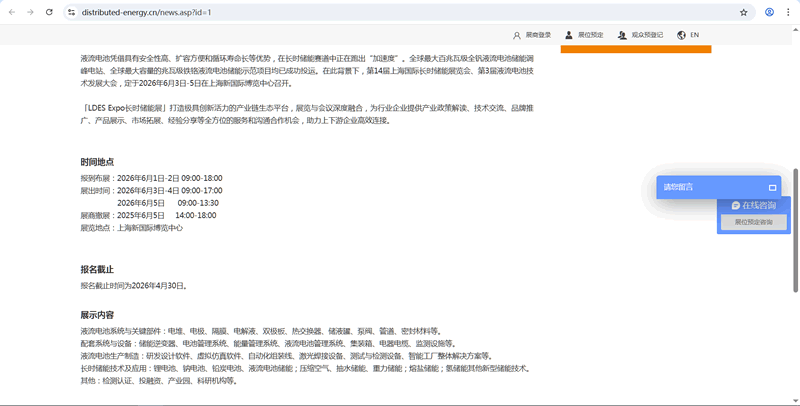Open the Chrome profile avatar
Image resolution: width=800 pixels, height=406 pixels.
769,12
